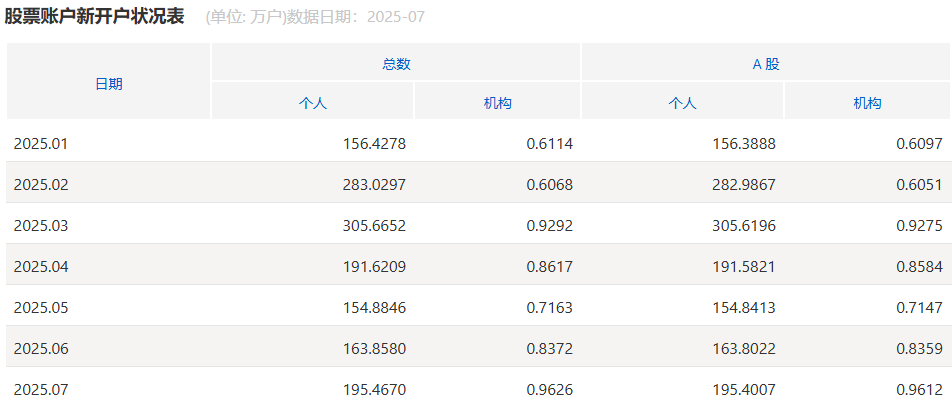Image resolution: width=952 pixels, height=403 pixels.
Task: Pick the cell reading 0.9275
Action: 920,226
